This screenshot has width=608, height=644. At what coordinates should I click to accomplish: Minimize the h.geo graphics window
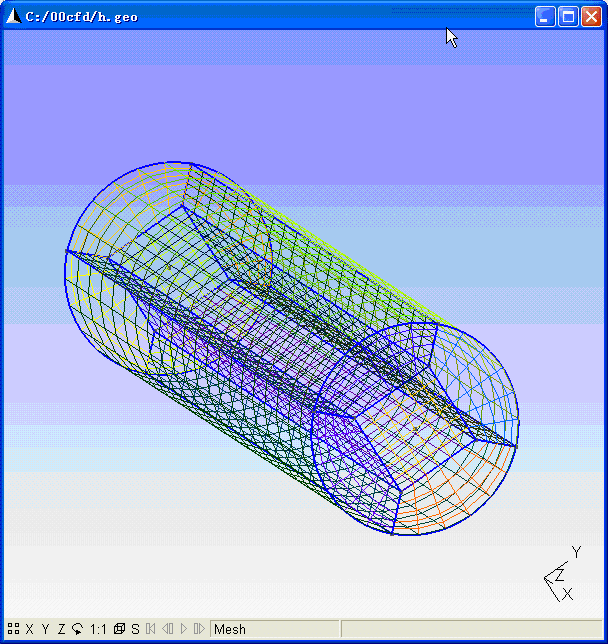click(x=545, y=16)
